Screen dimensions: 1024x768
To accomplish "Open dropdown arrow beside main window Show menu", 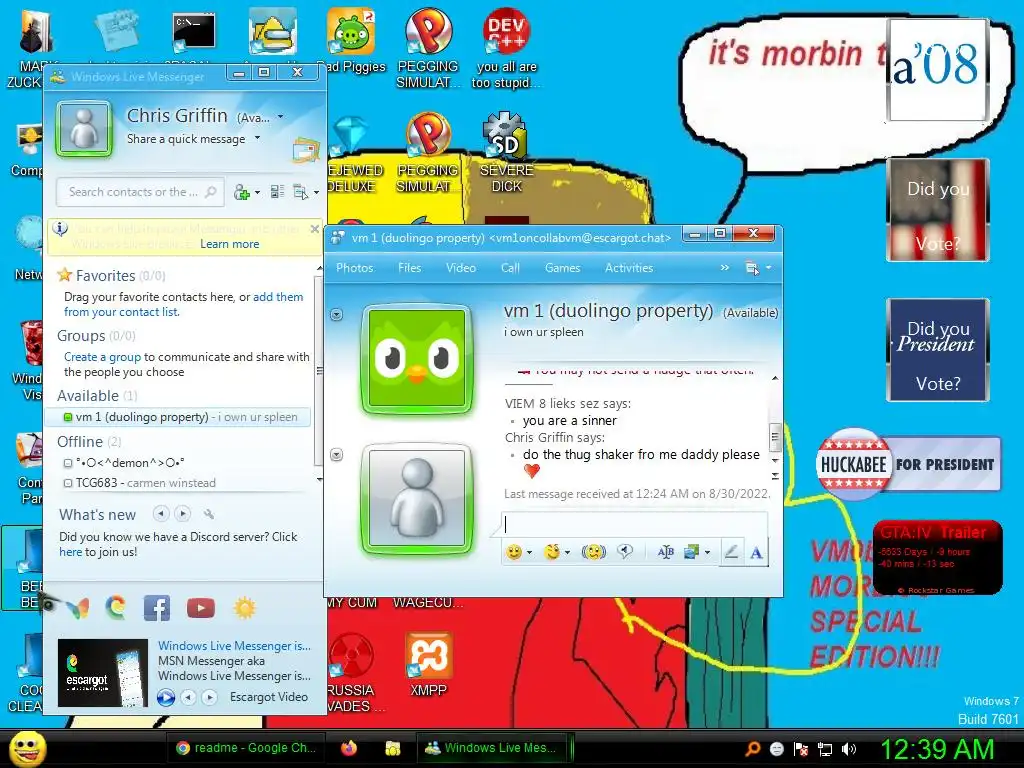I will [x=316, y=193].
